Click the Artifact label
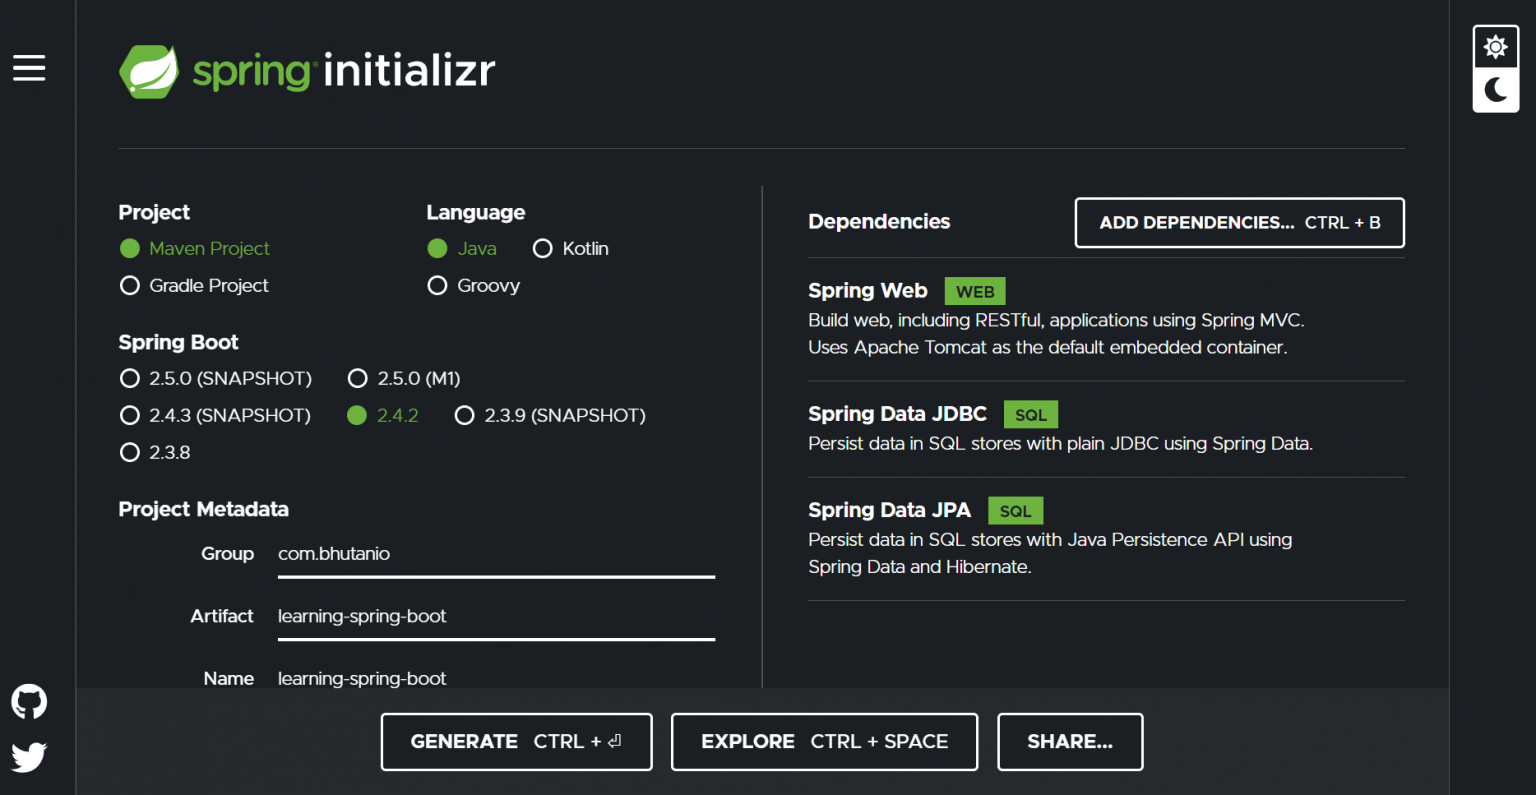This screenshot has width=1536, height=795. coord(222,616)
